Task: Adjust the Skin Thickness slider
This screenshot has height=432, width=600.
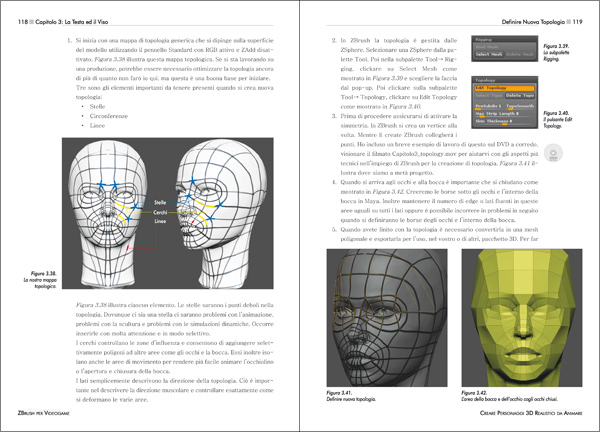Action: pos(504,121)
